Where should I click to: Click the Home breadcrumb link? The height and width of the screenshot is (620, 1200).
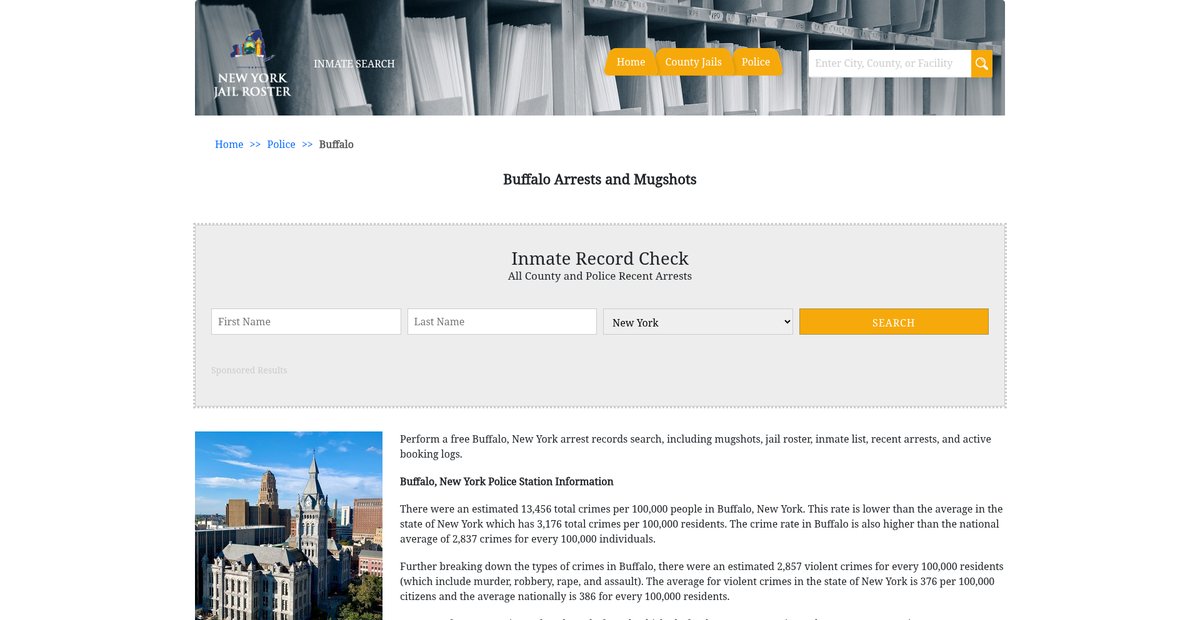tap(229, 144)
